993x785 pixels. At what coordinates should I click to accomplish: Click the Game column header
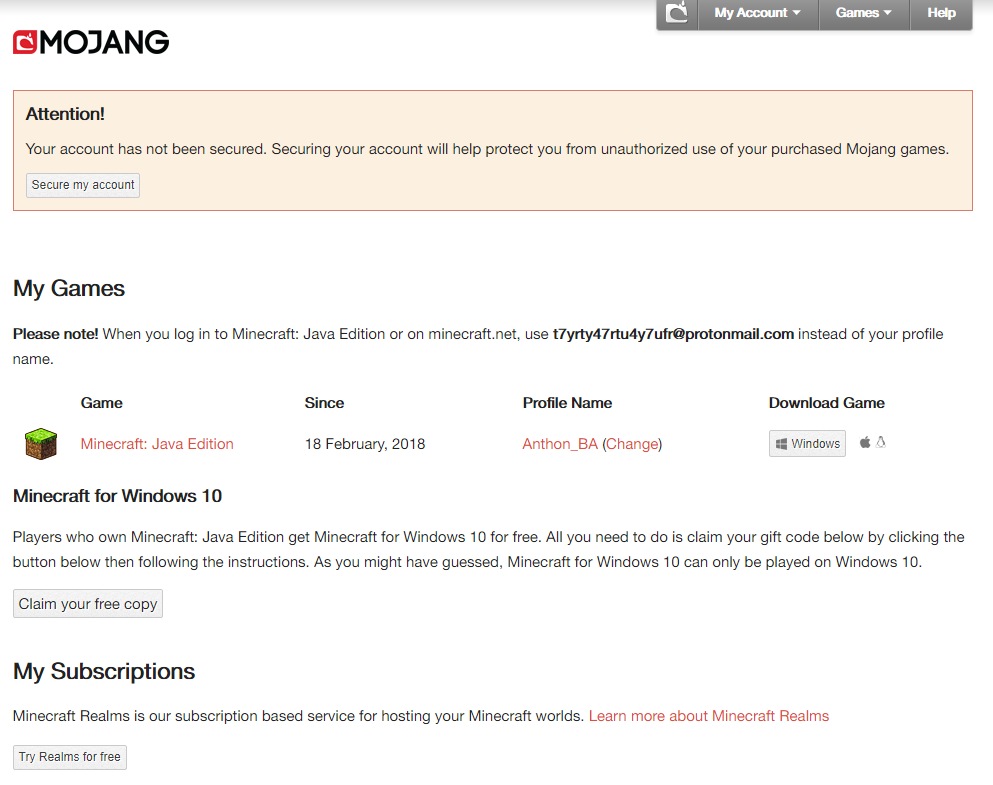(101, 403)
